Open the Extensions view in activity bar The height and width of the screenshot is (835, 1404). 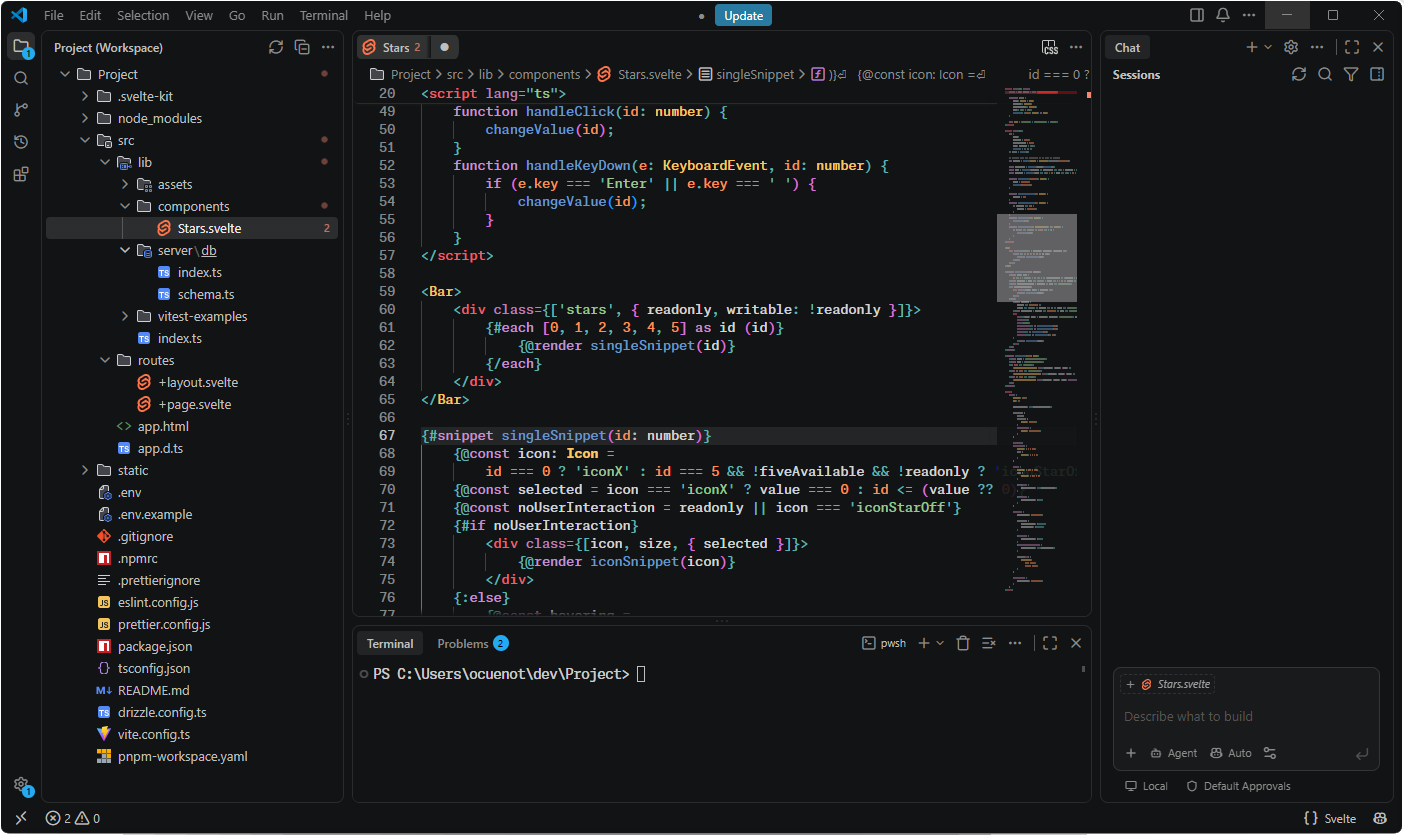tap(21, 174)
